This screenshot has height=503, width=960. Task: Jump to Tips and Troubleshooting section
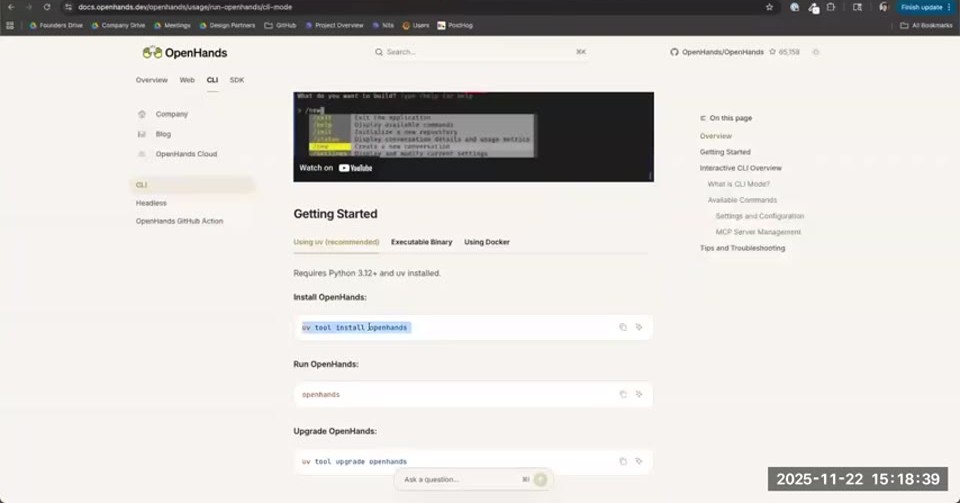click(x=742, y=248)
